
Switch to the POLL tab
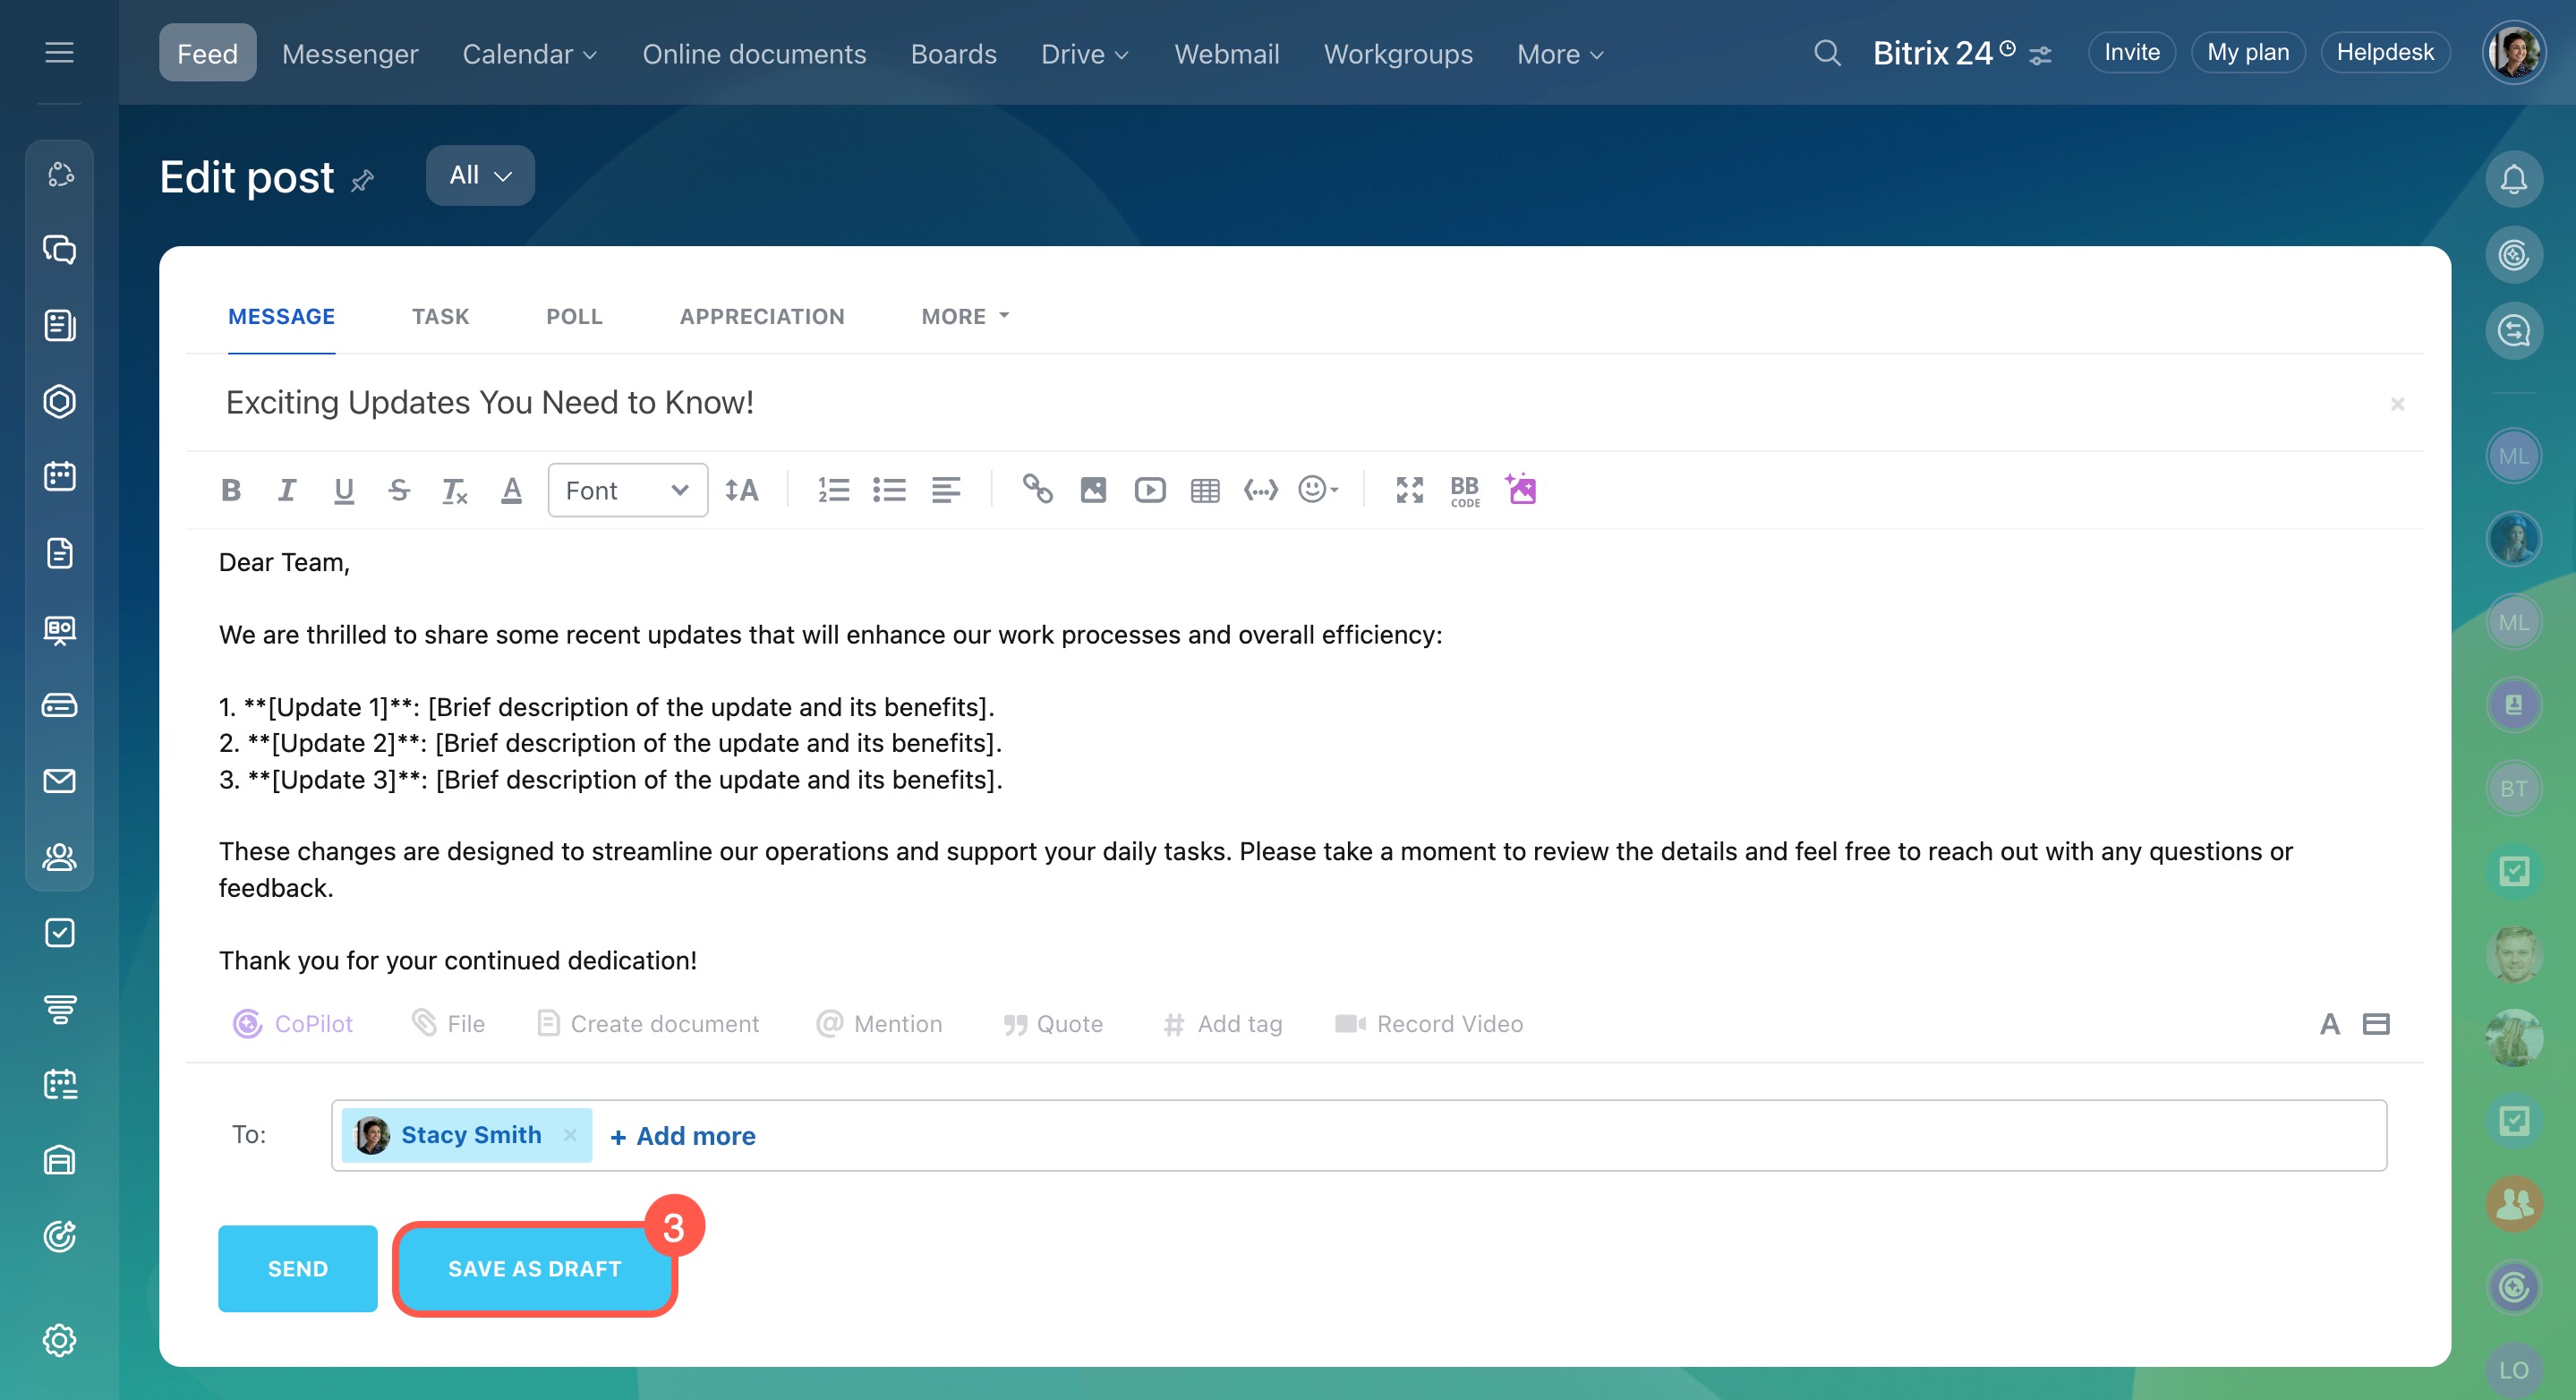coord(574,317)
